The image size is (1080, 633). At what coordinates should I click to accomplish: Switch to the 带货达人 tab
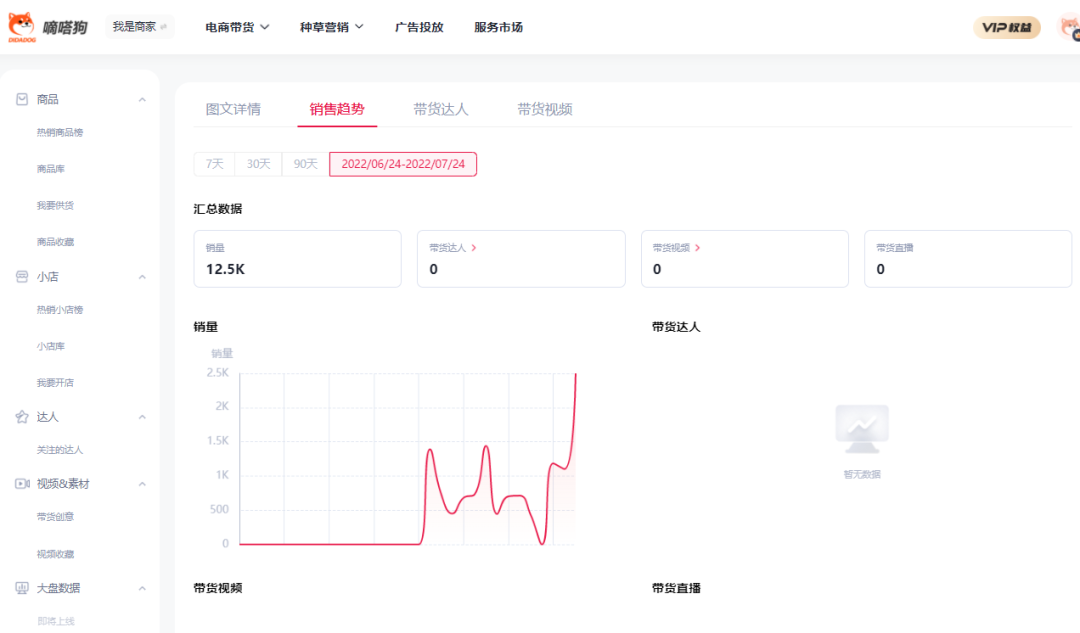pyautogui.click(x=441, y=109)
